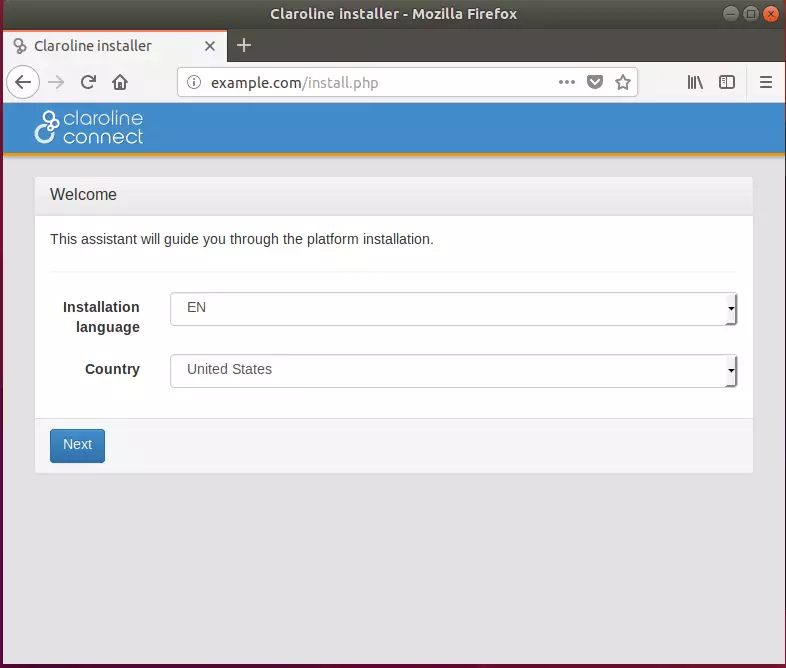
Task: Toggle the sidebar view icon
Action: point(726,82)
